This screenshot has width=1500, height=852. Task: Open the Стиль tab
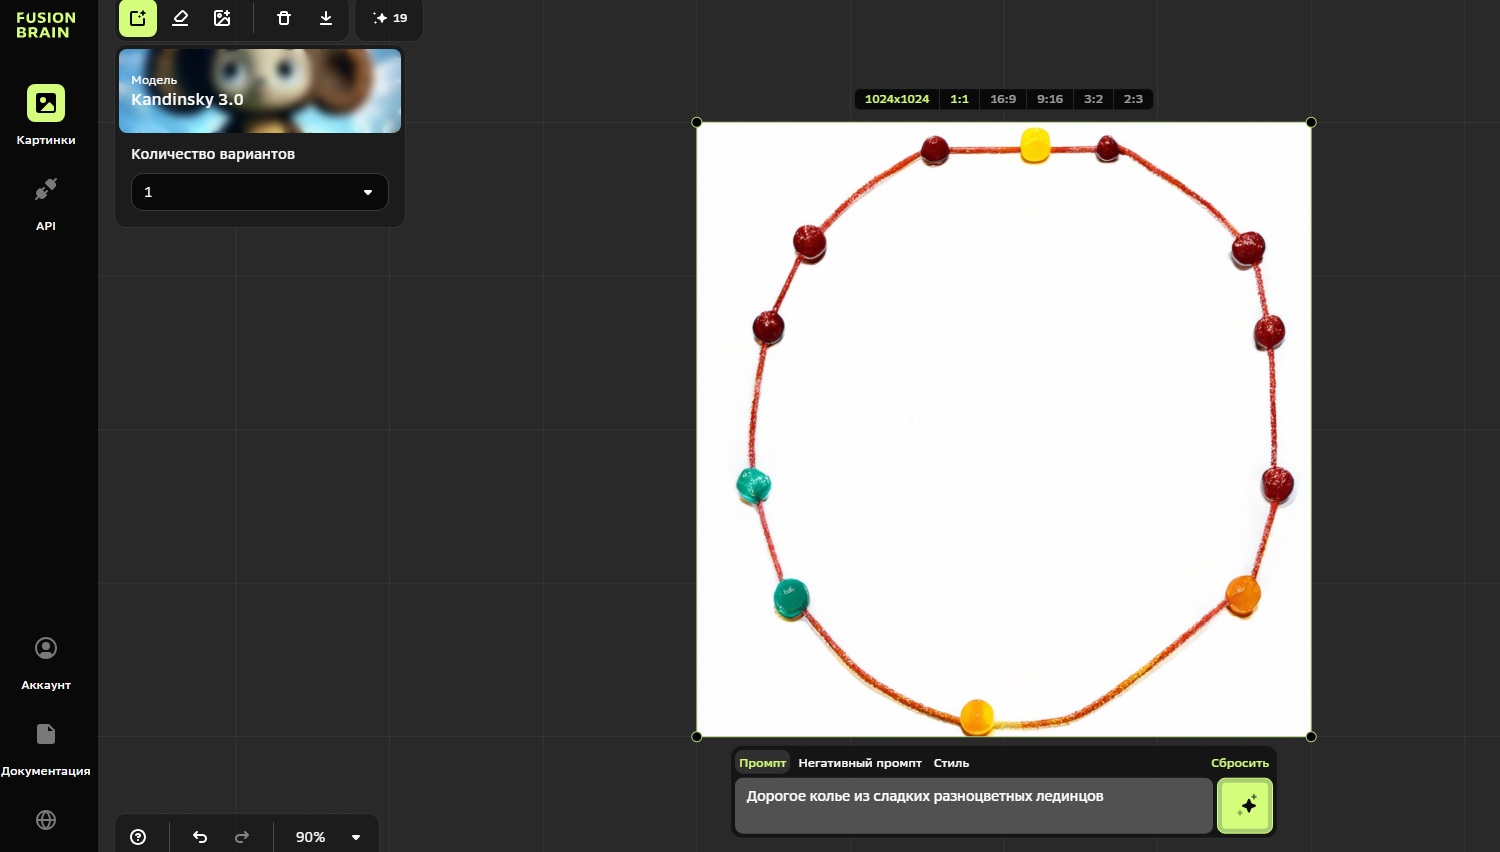pos(951,763)
